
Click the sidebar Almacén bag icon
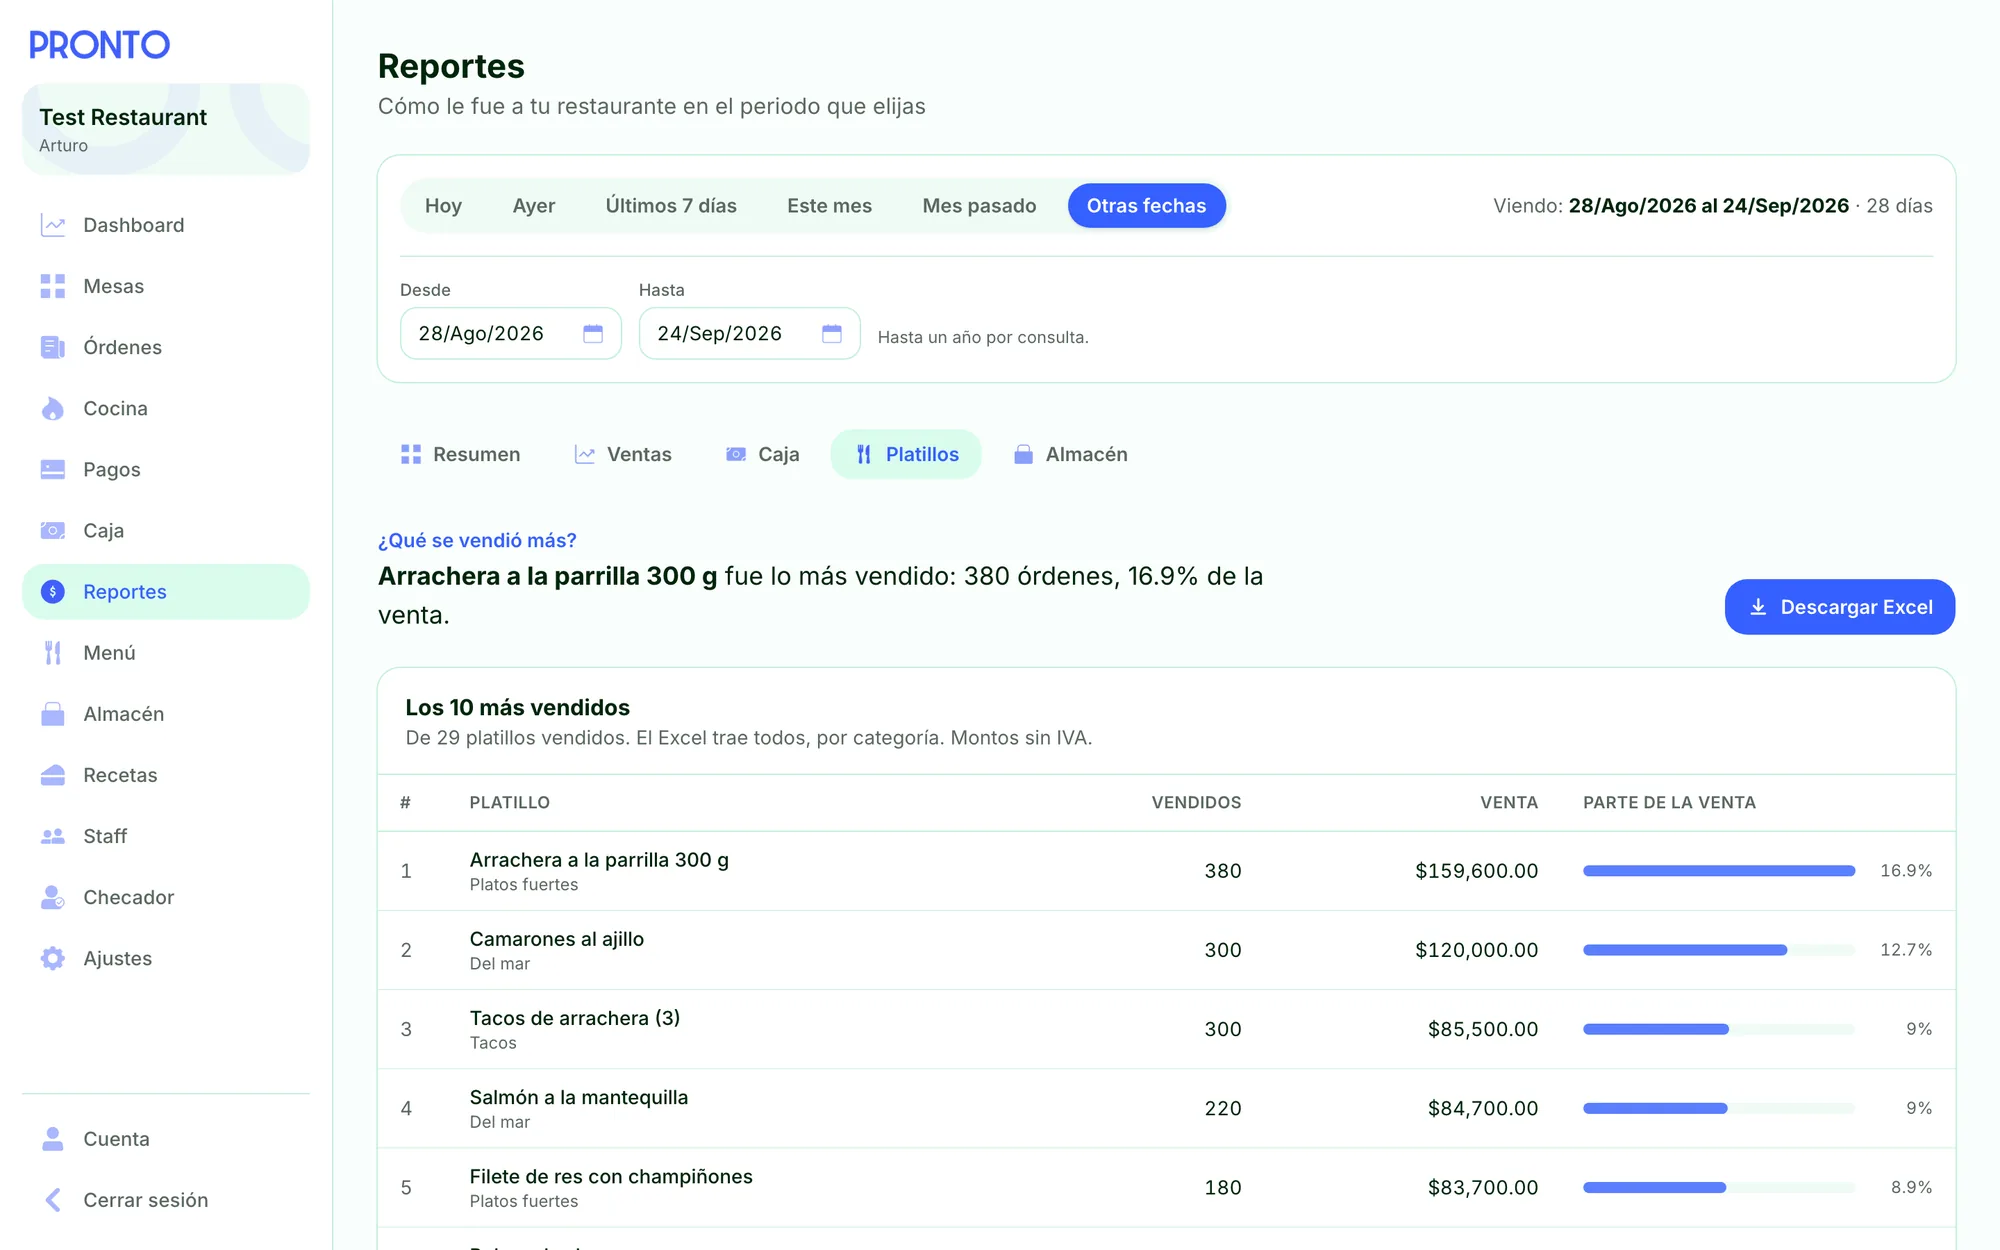53,714
